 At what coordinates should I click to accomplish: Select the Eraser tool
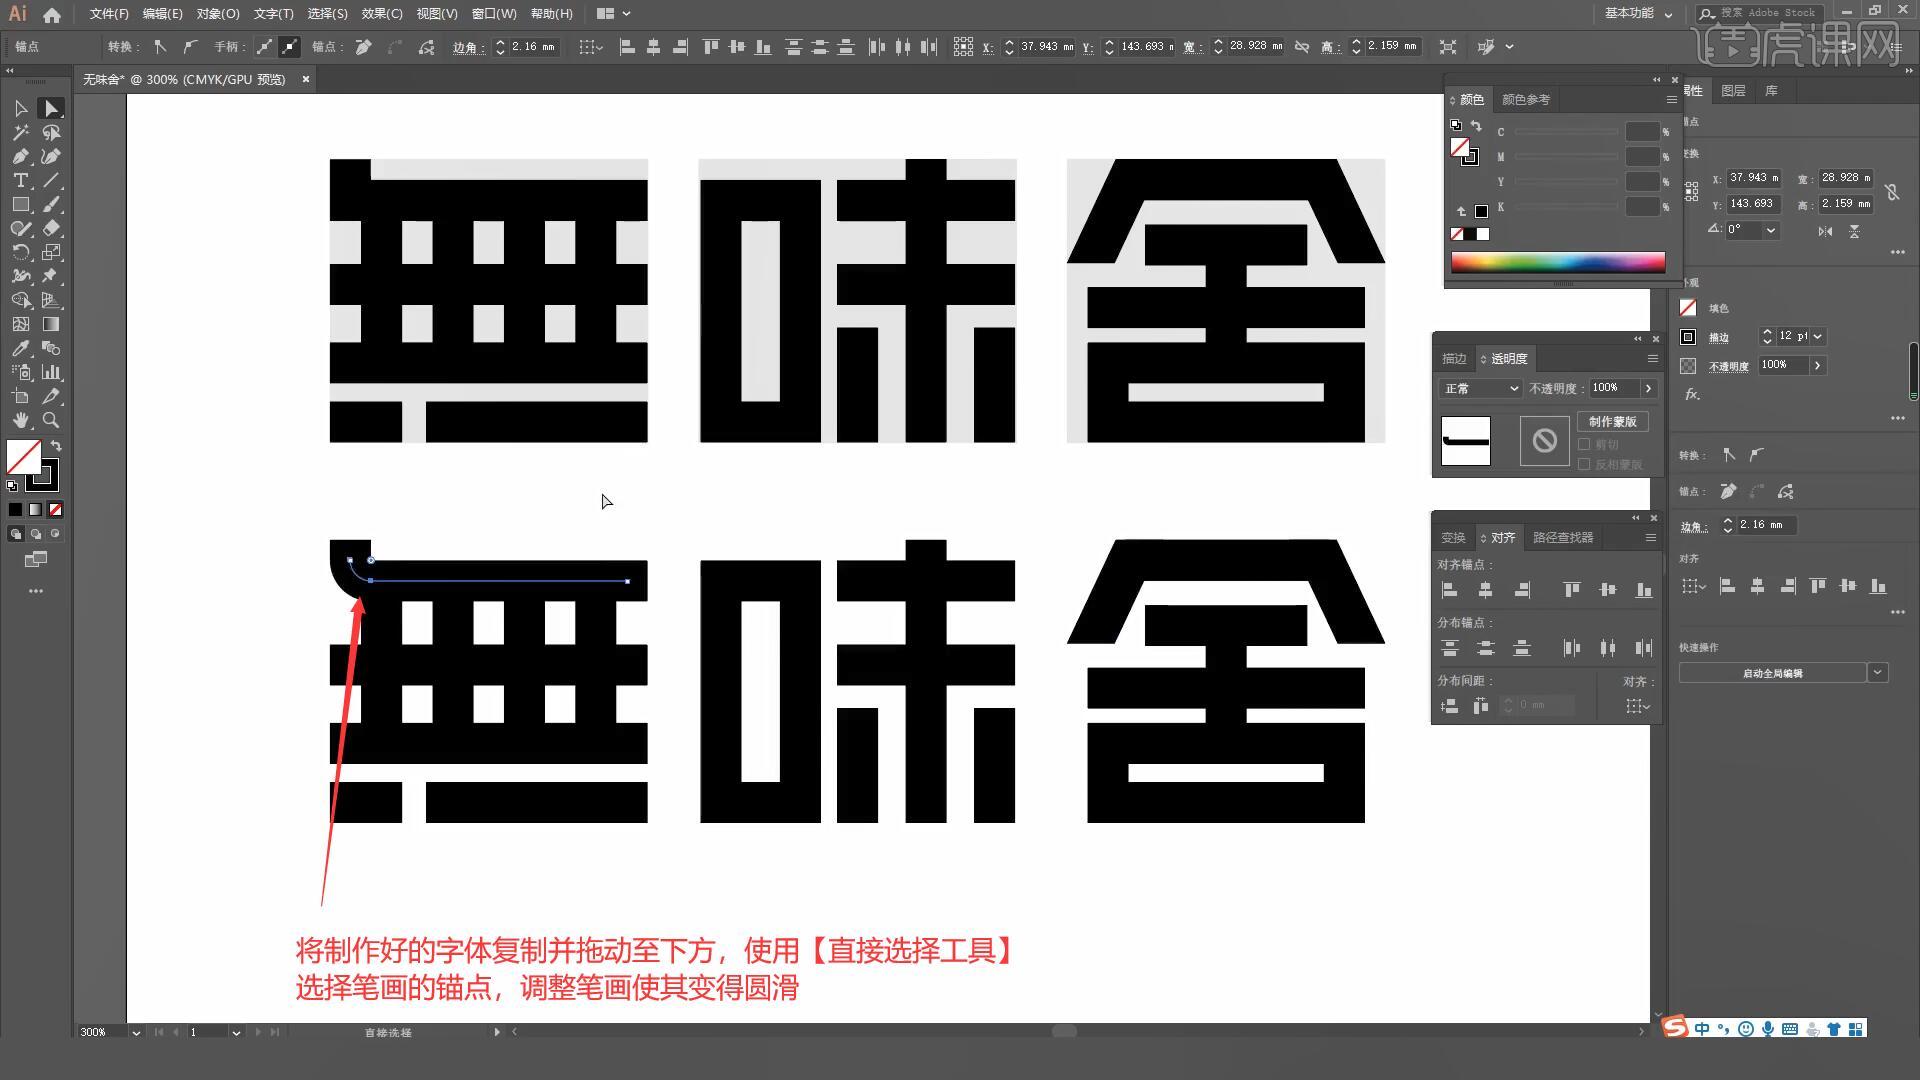[51, 228]
